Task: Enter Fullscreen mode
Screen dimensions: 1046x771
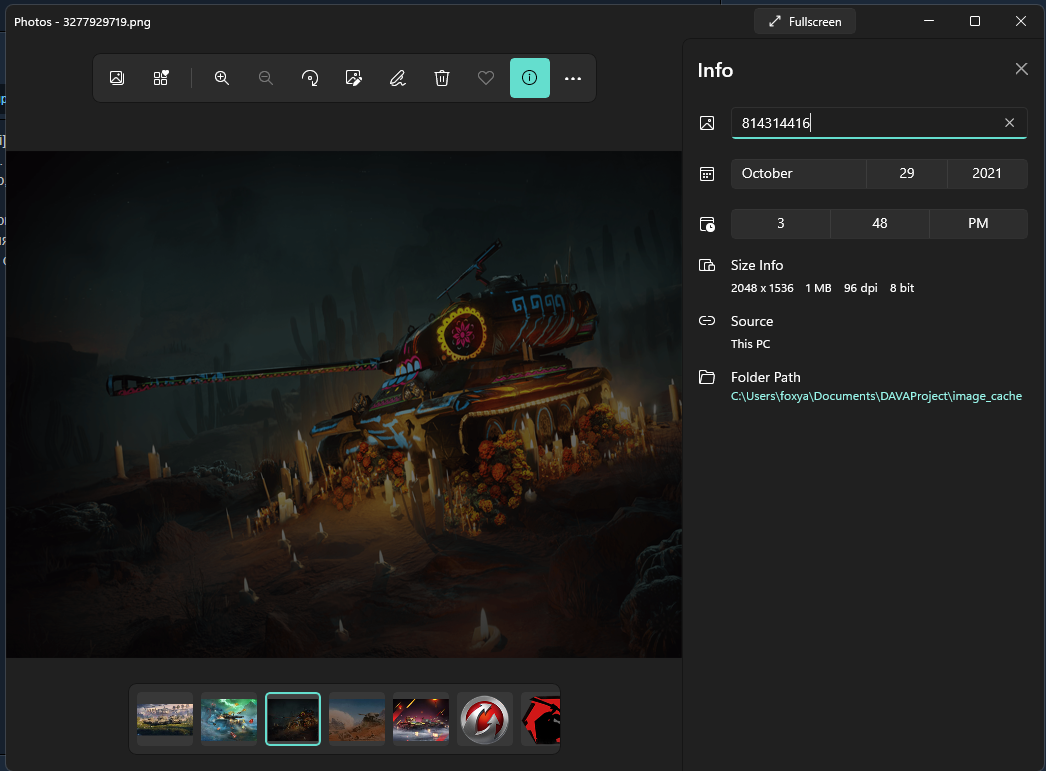Action: click(x=805, y=21)
